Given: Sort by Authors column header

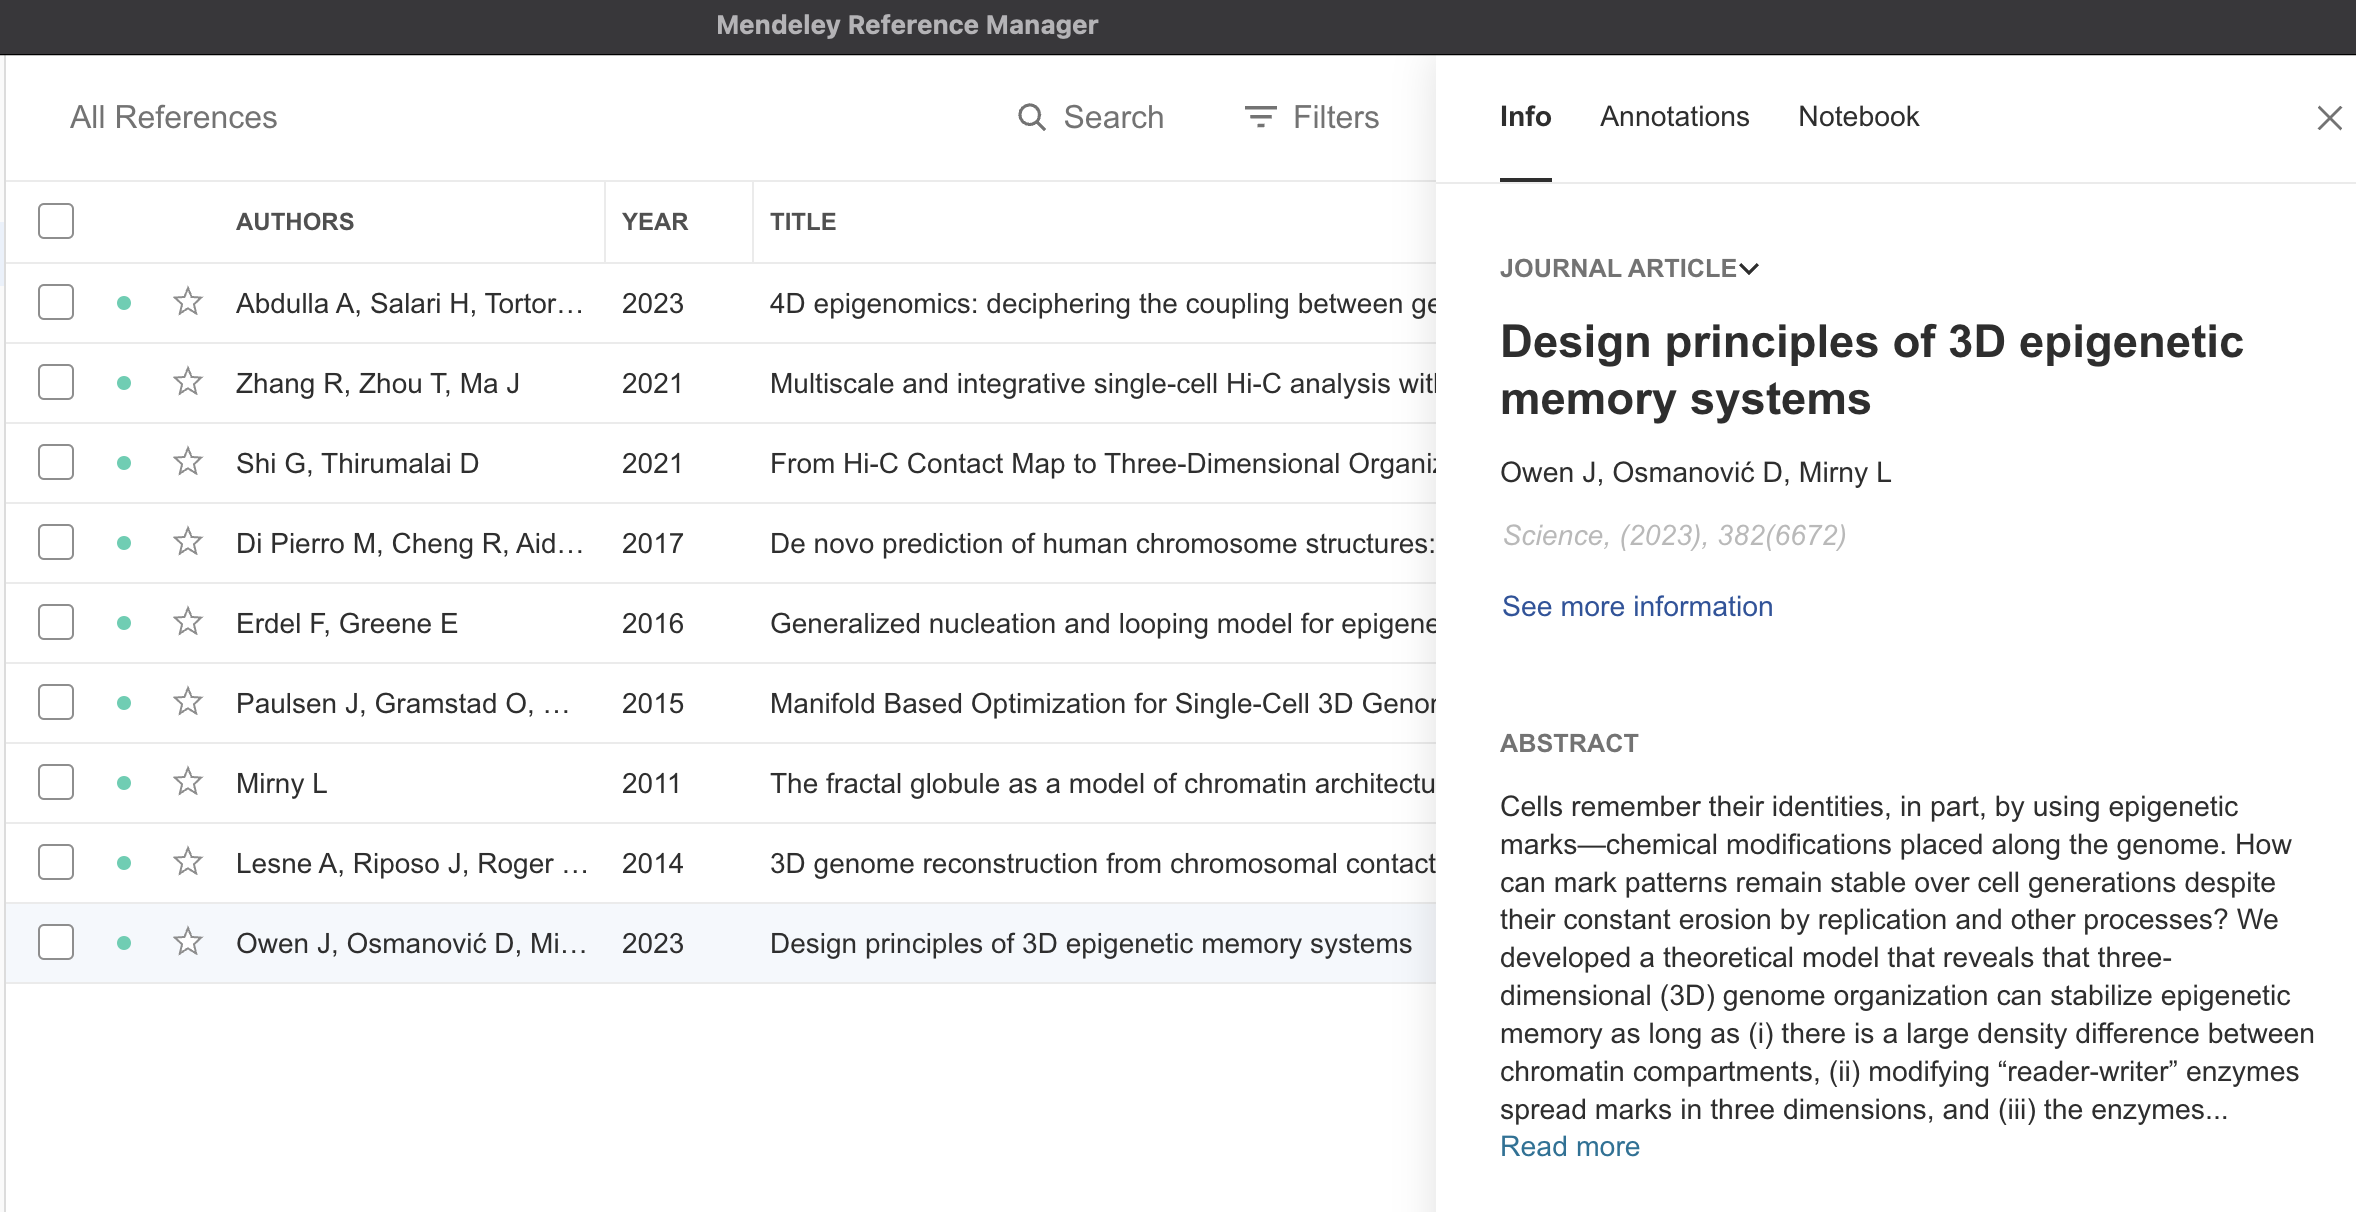Looking at the screenshot, I should coord(295,222).
